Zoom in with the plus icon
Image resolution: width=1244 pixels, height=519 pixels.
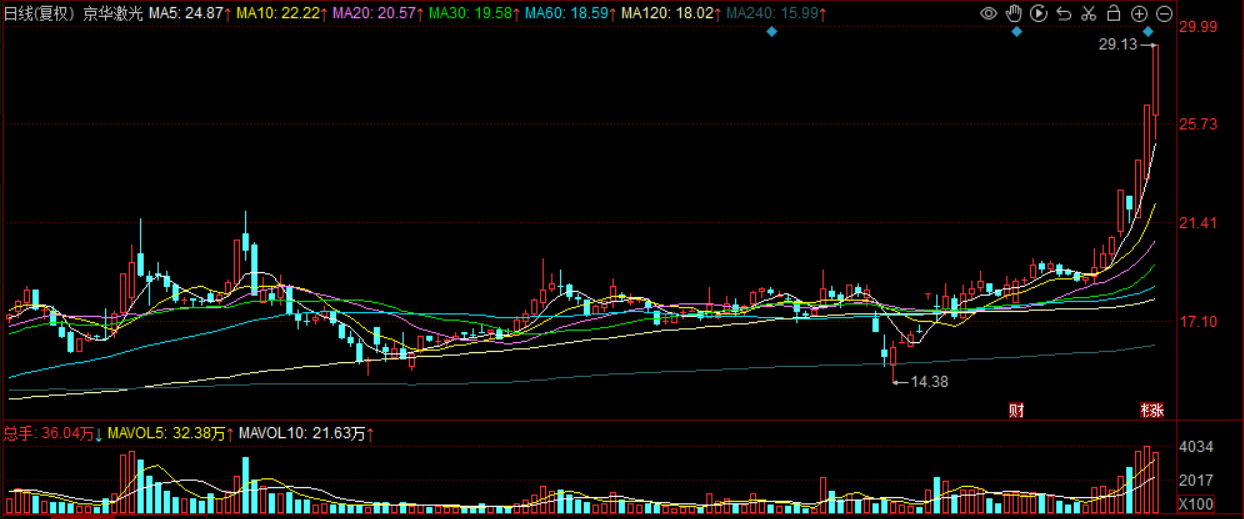coord(1139,13)
